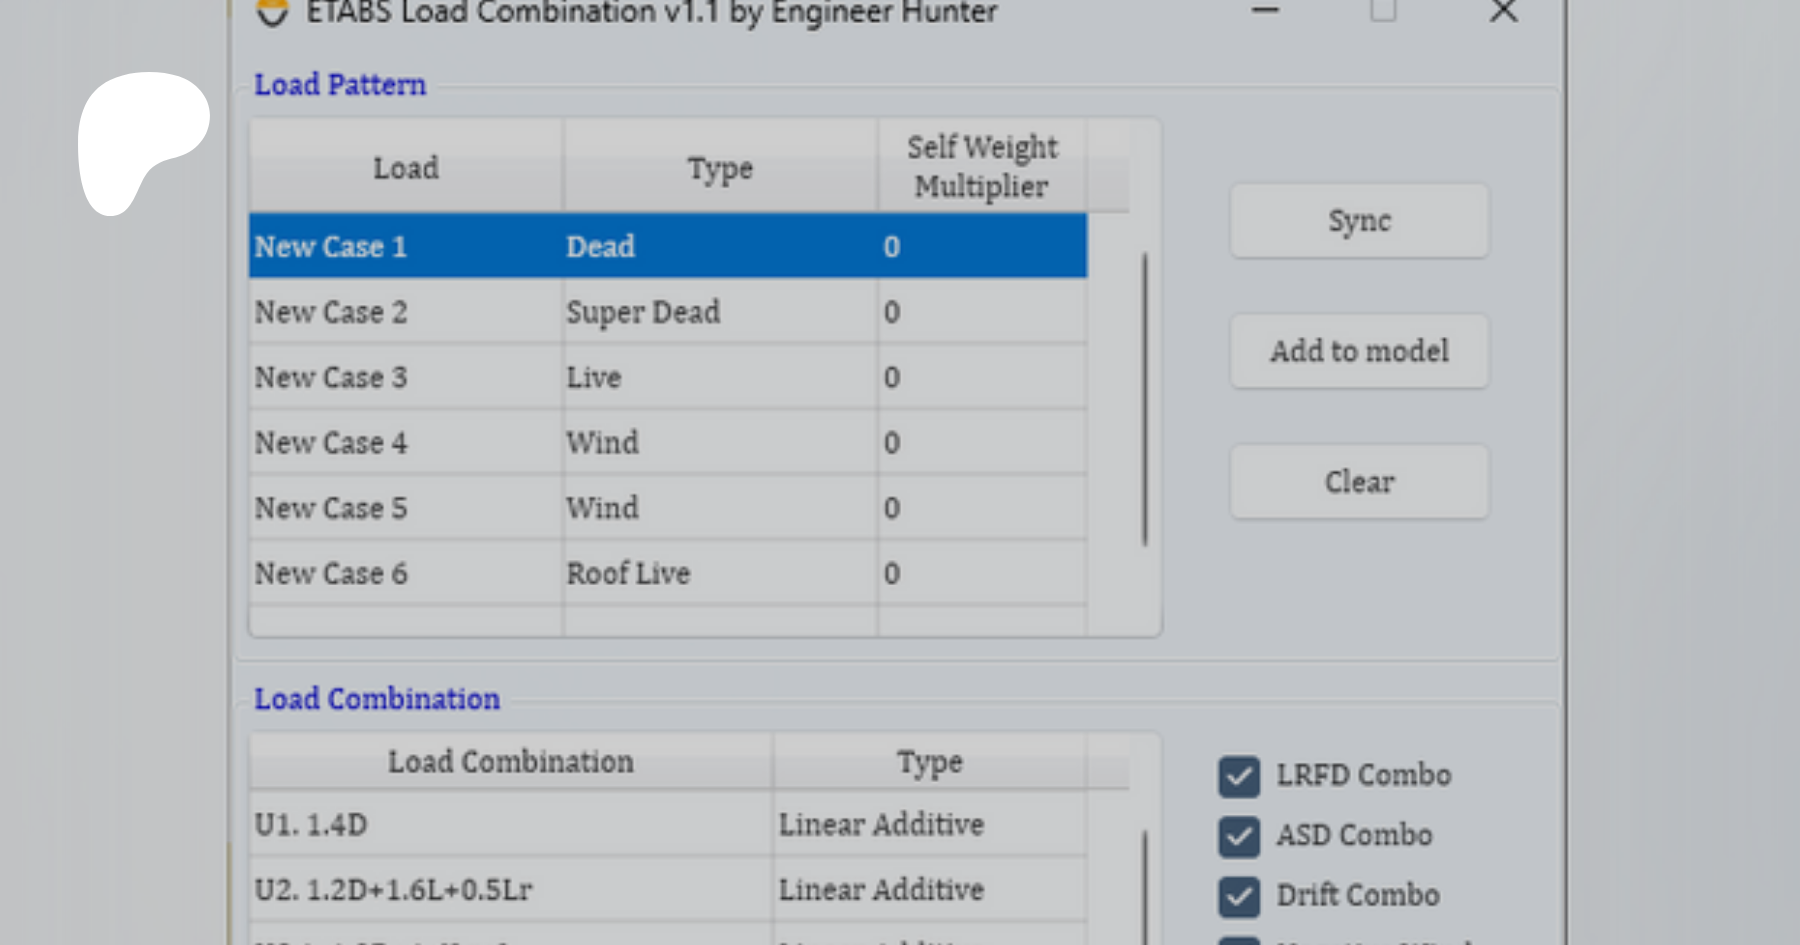This screenshot has width=1800, height=945.
Task: Disable the Drift Combo checkbox
Action: click(x=1239, y=896)
